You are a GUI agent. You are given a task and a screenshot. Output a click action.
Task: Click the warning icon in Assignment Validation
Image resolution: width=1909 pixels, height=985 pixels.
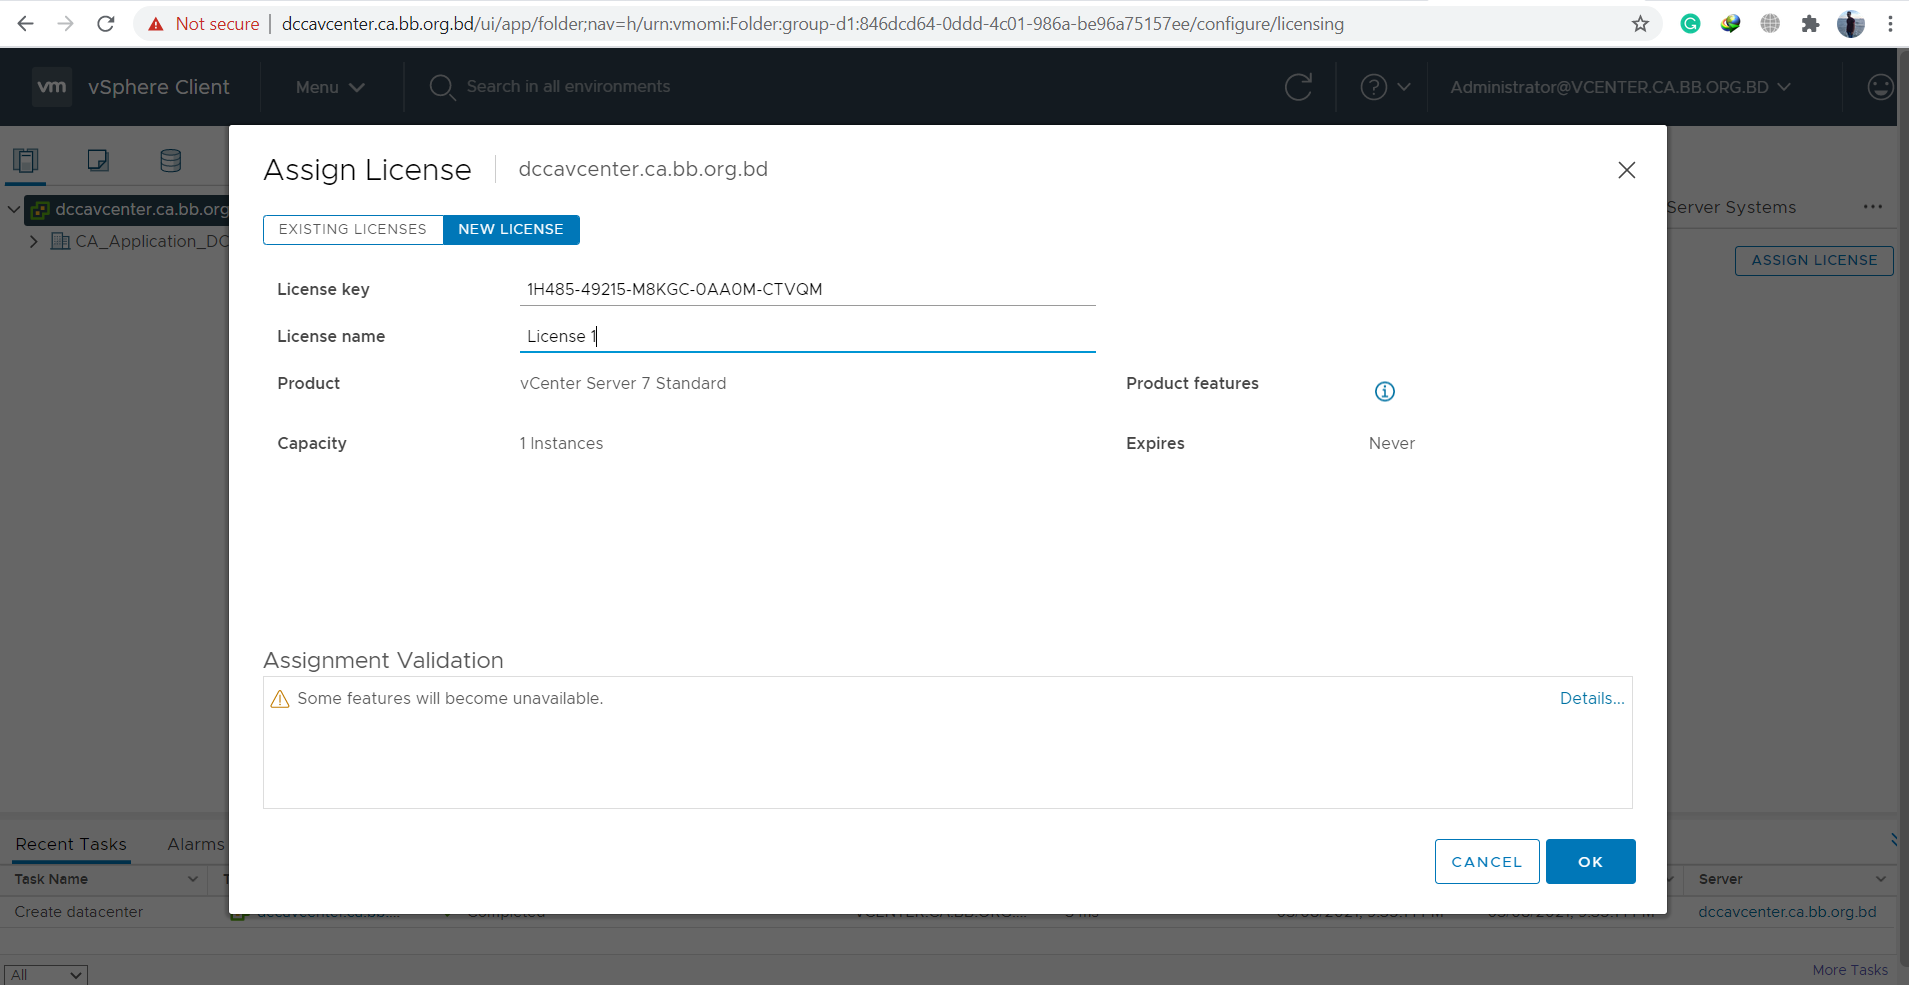click(280, 699)
